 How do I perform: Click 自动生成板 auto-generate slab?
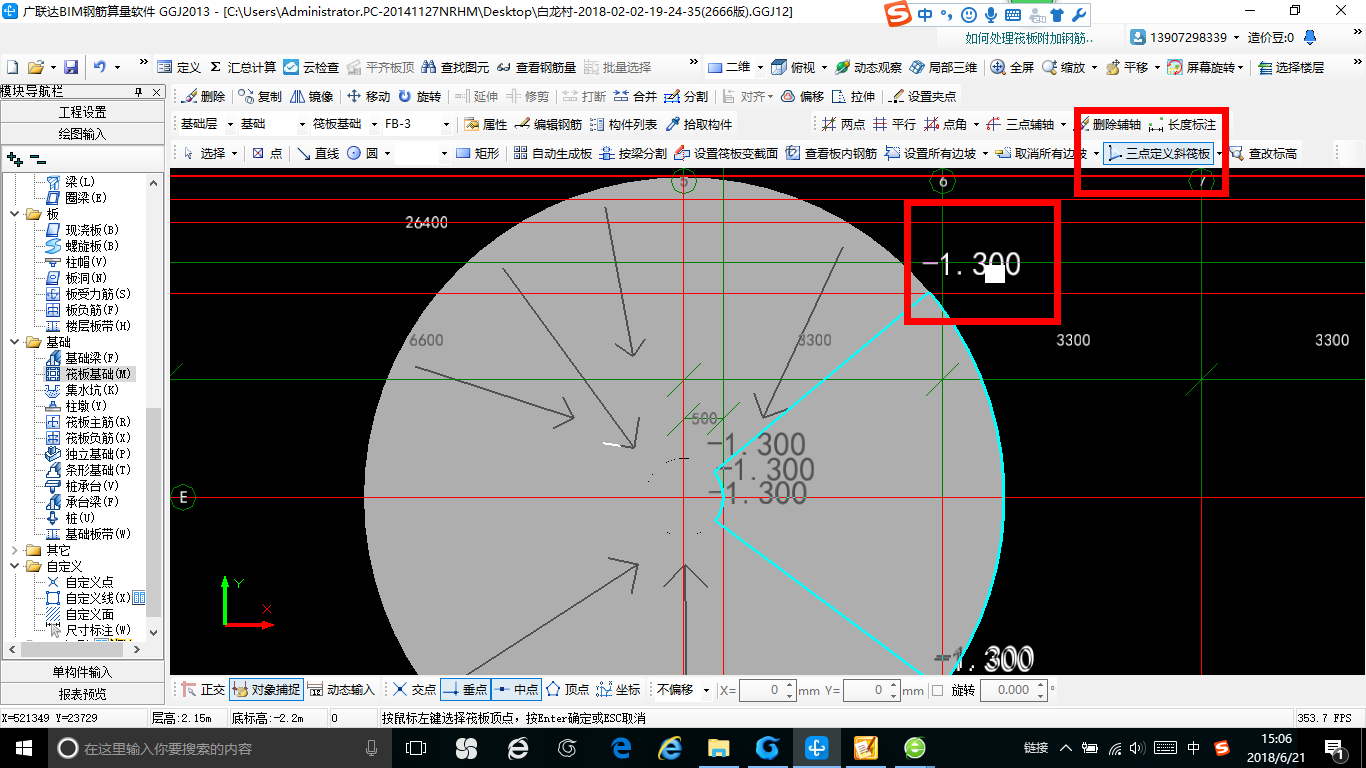tap(552, 153)
